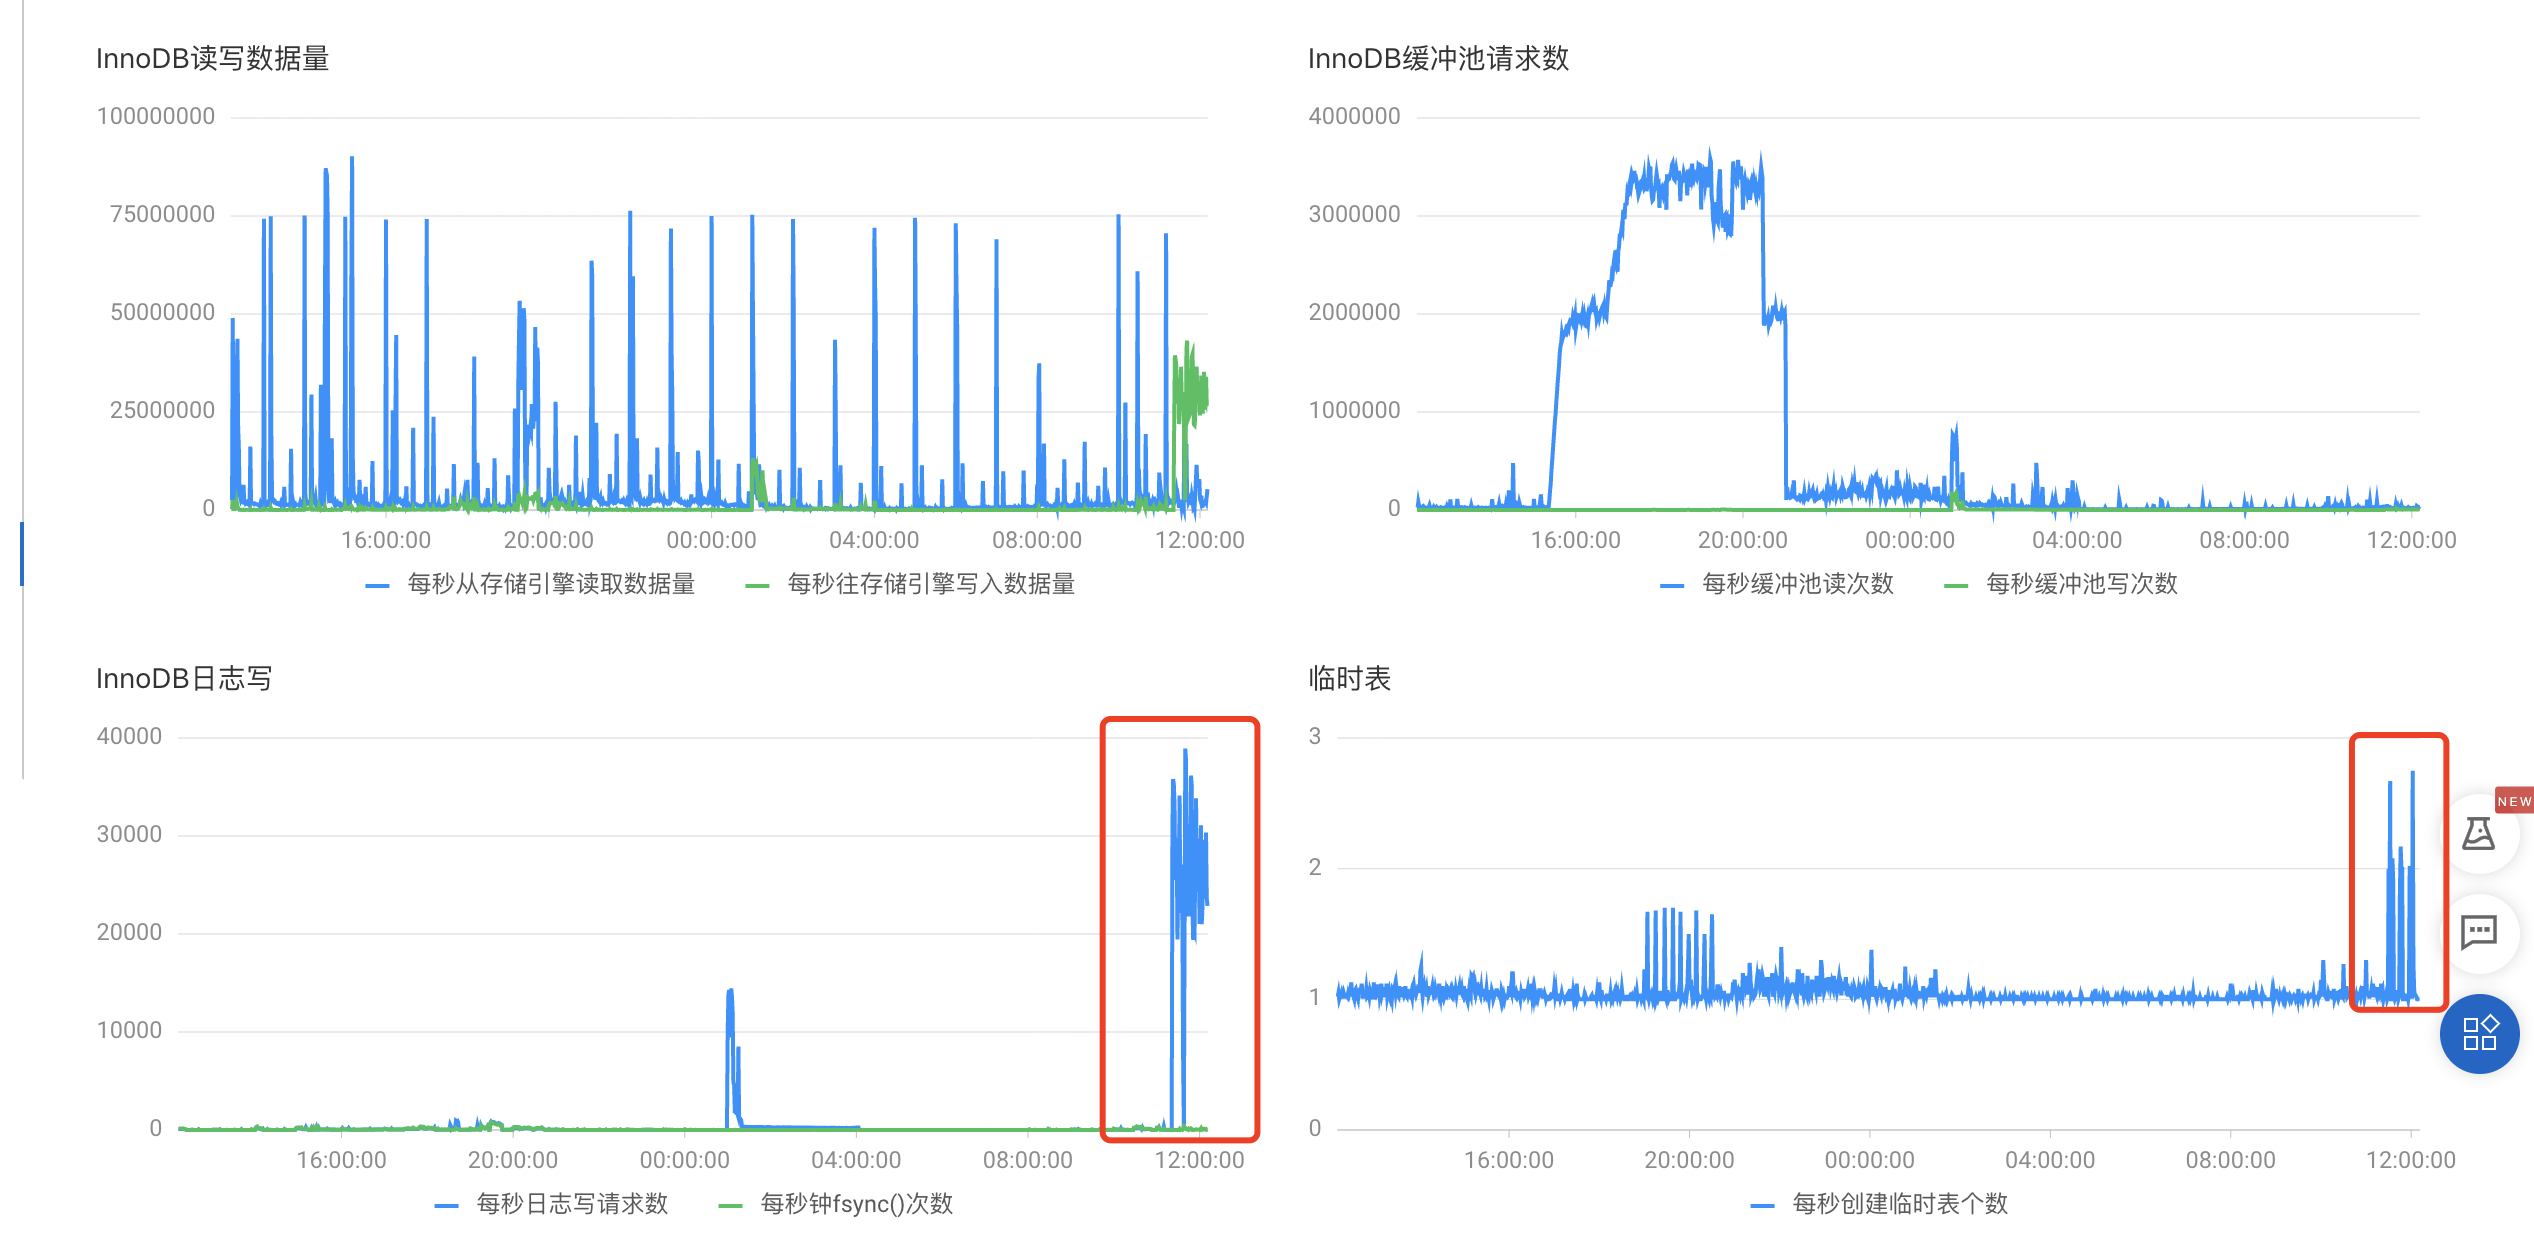2534x1256 pixels.
Task: Click the InnoDB日志写 chart title
Action: (184, 679)
